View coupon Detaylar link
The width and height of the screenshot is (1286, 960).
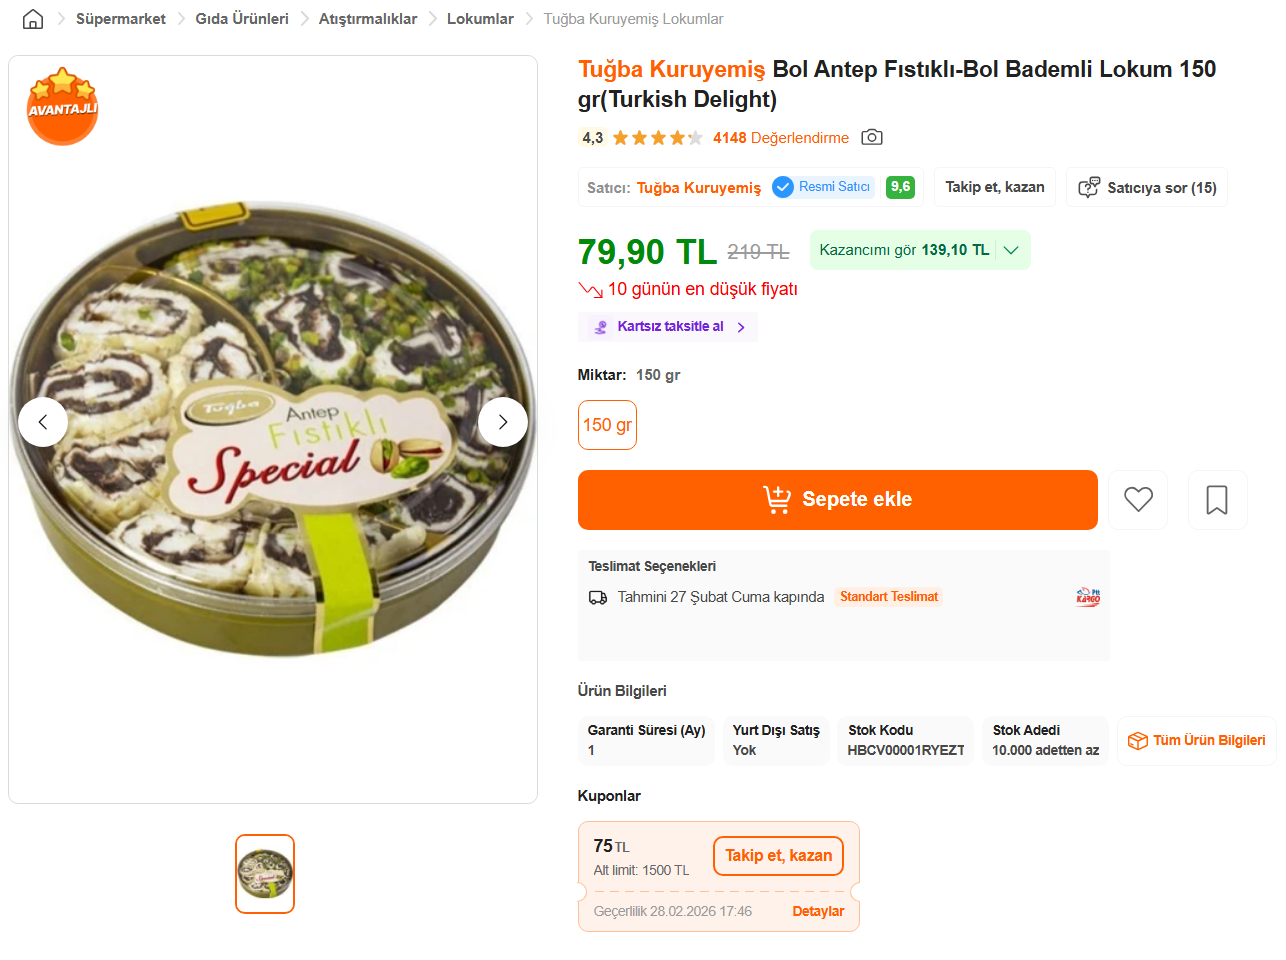tap(818, 911)
